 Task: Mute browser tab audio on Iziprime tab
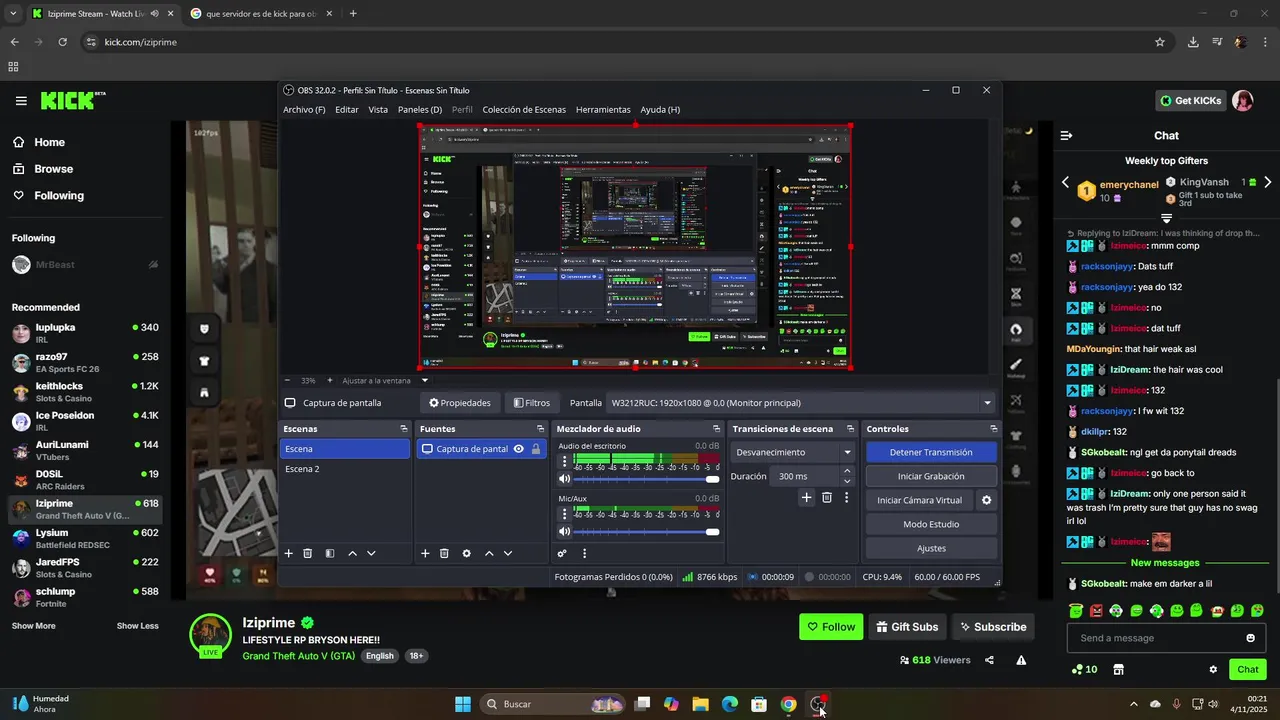click(154, 14)
